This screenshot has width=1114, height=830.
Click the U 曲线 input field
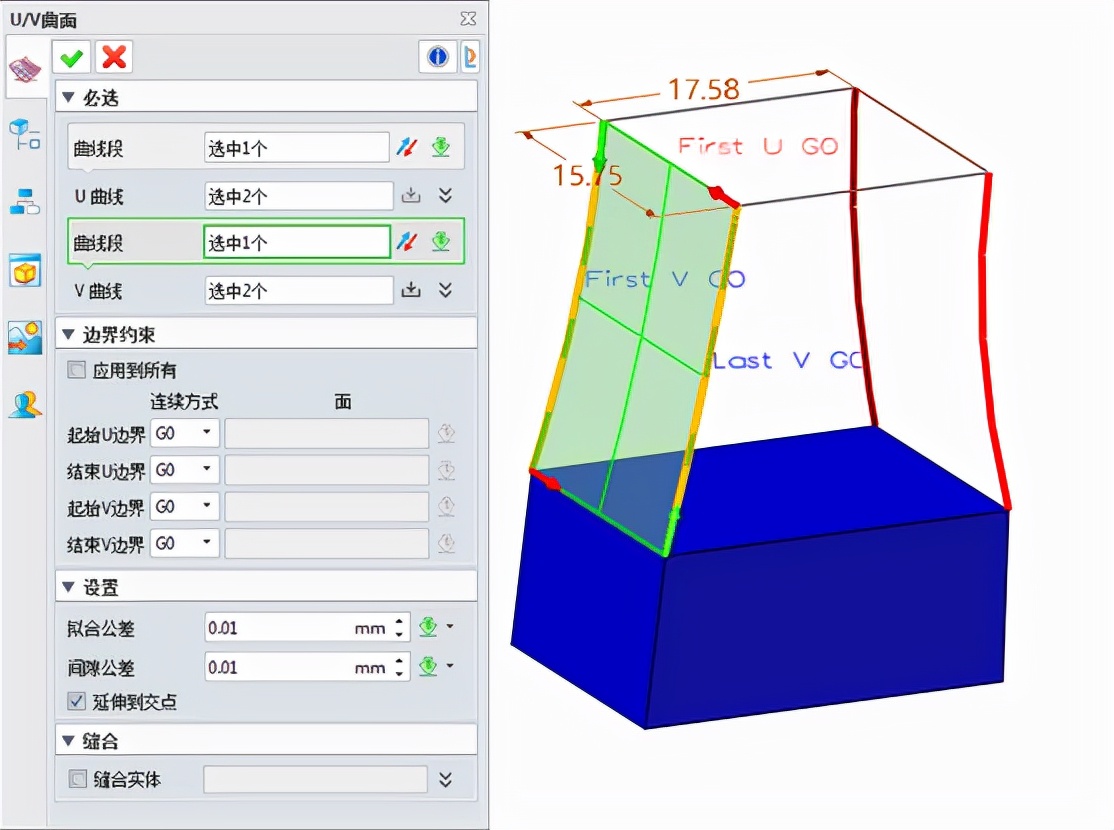299,195
